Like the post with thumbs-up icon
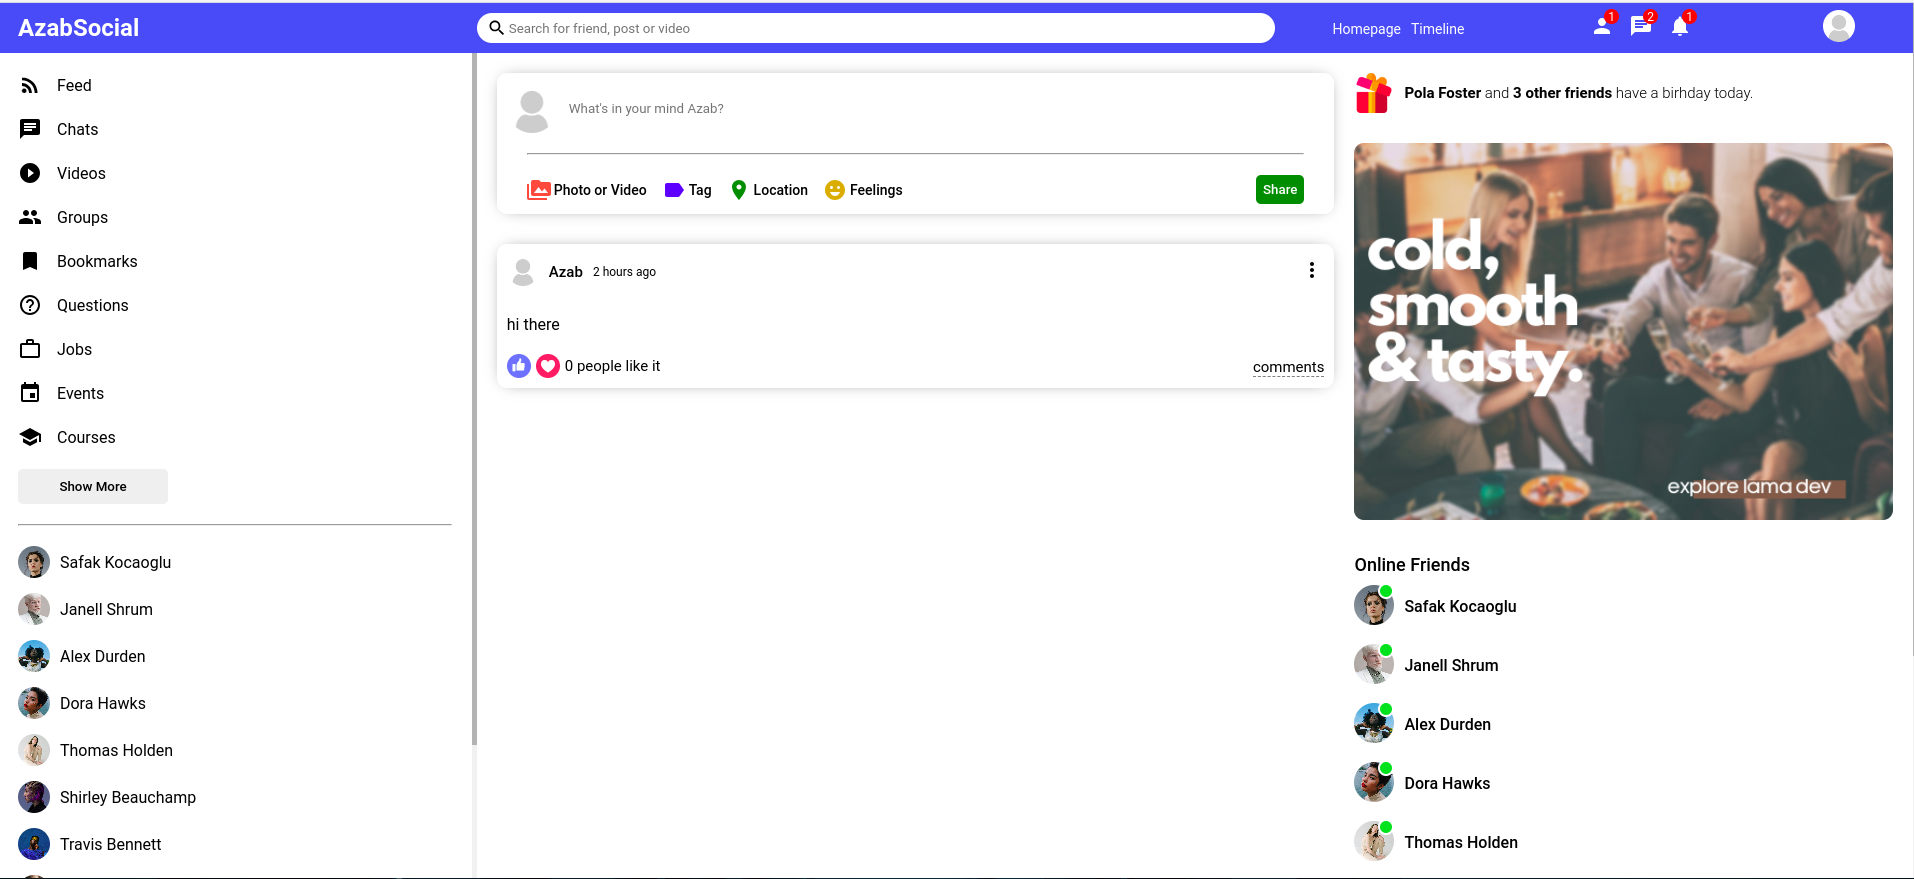The width and height of the screenshot is (1914, 879). tap(519, 366)
